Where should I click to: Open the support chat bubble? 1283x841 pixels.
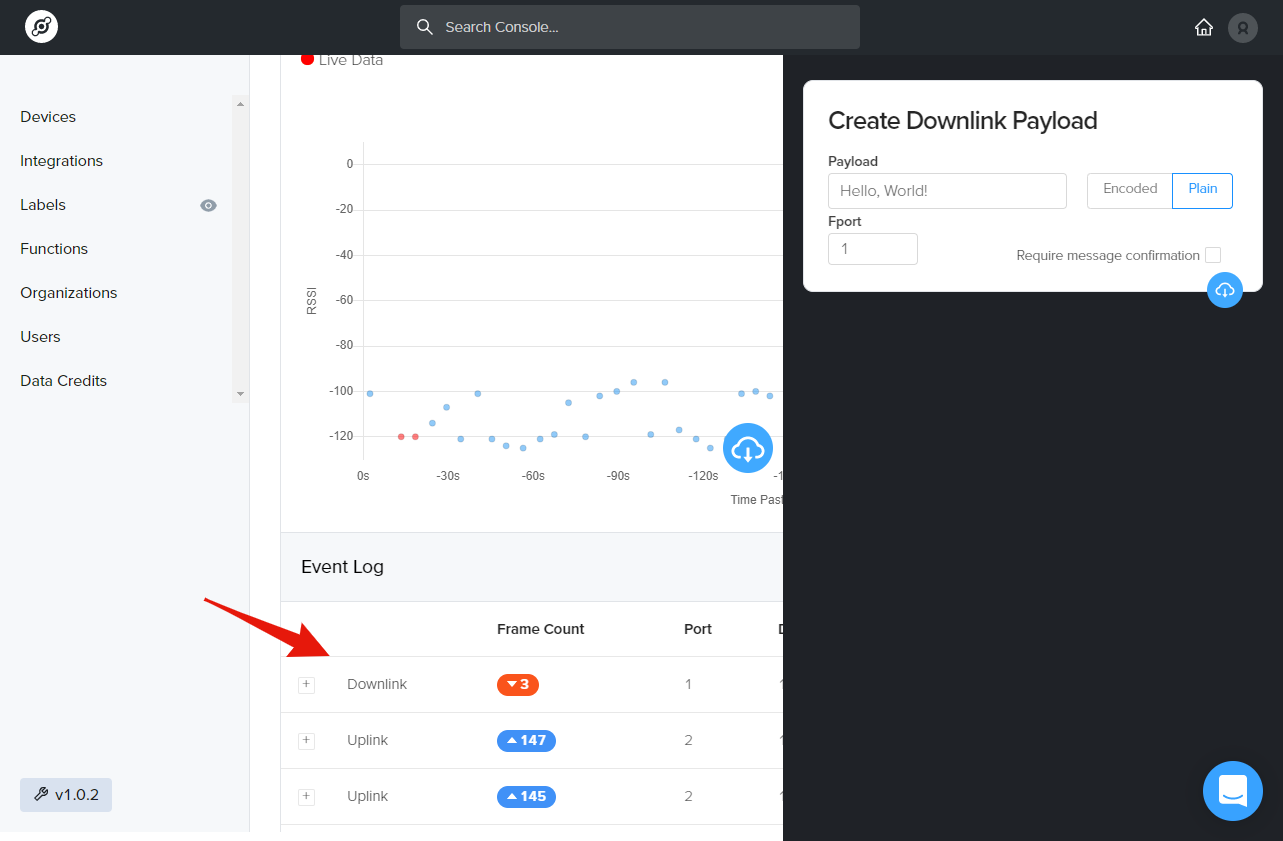1232,790
